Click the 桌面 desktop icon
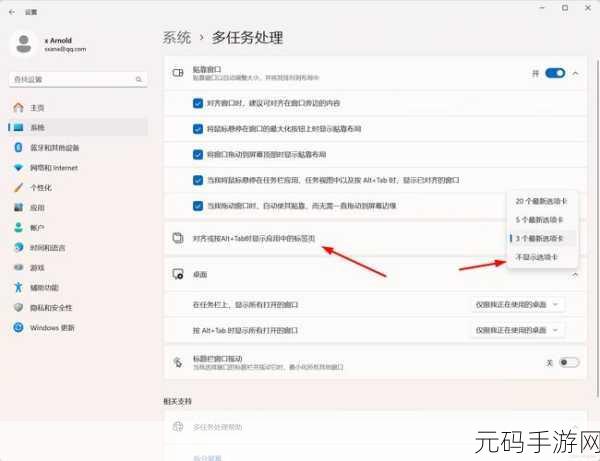 [178, 274]
